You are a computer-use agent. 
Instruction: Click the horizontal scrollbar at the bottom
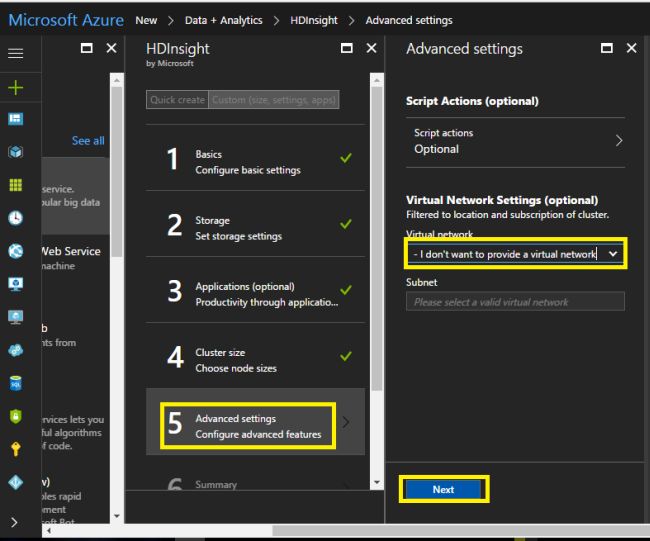tap(460, 531)
